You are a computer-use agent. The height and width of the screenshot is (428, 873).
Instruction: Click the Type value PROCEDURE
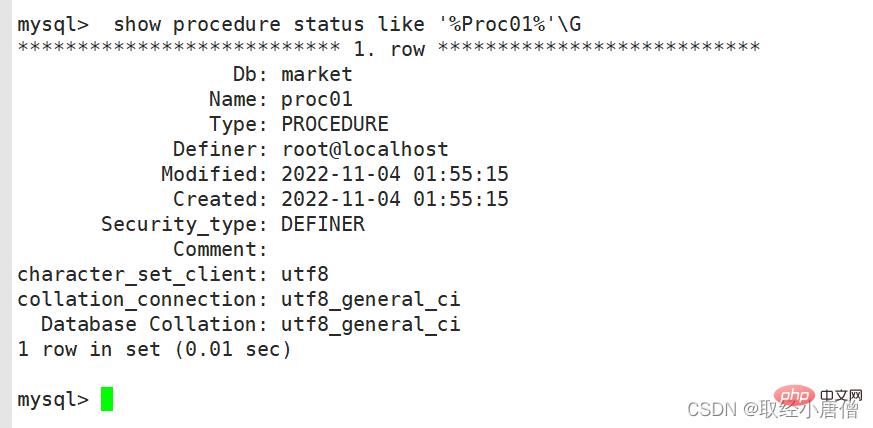tap(334, 124)
